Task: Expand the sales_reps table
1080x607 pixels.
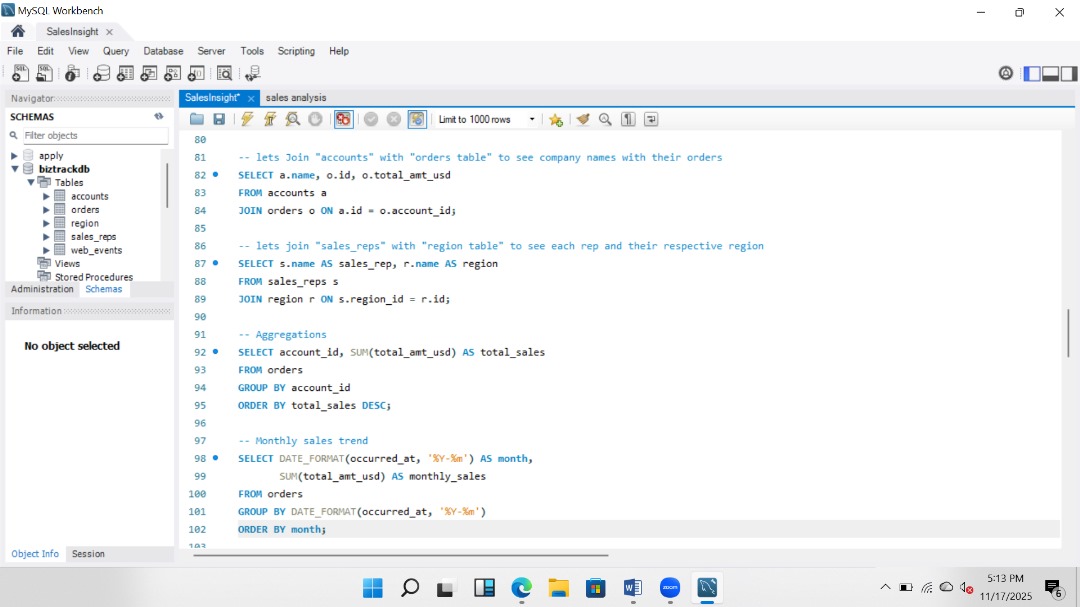Action: coord(46,236)
